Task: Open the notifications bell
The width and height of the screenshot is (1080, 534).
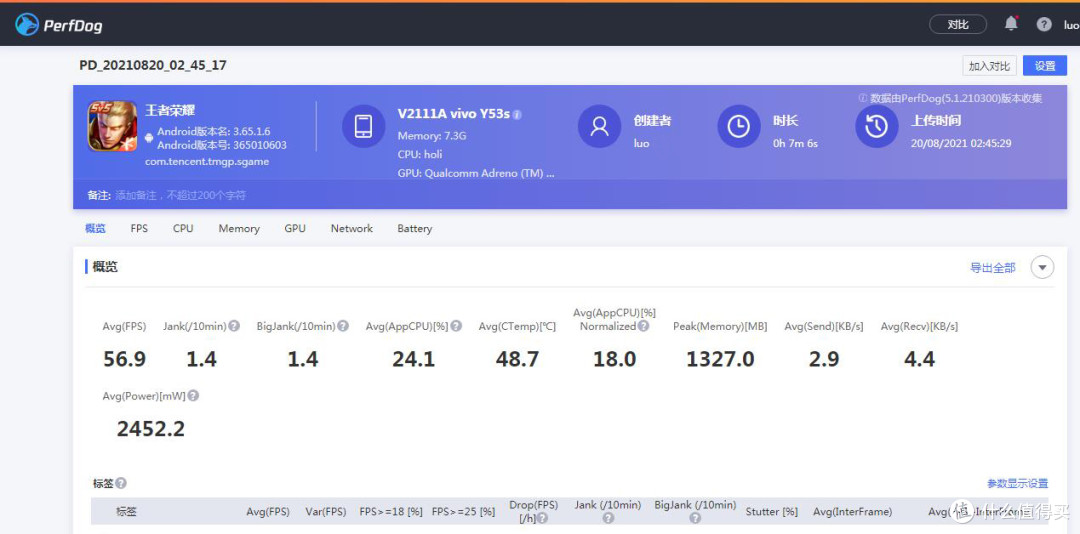Action: click(x=1011, y=24)
